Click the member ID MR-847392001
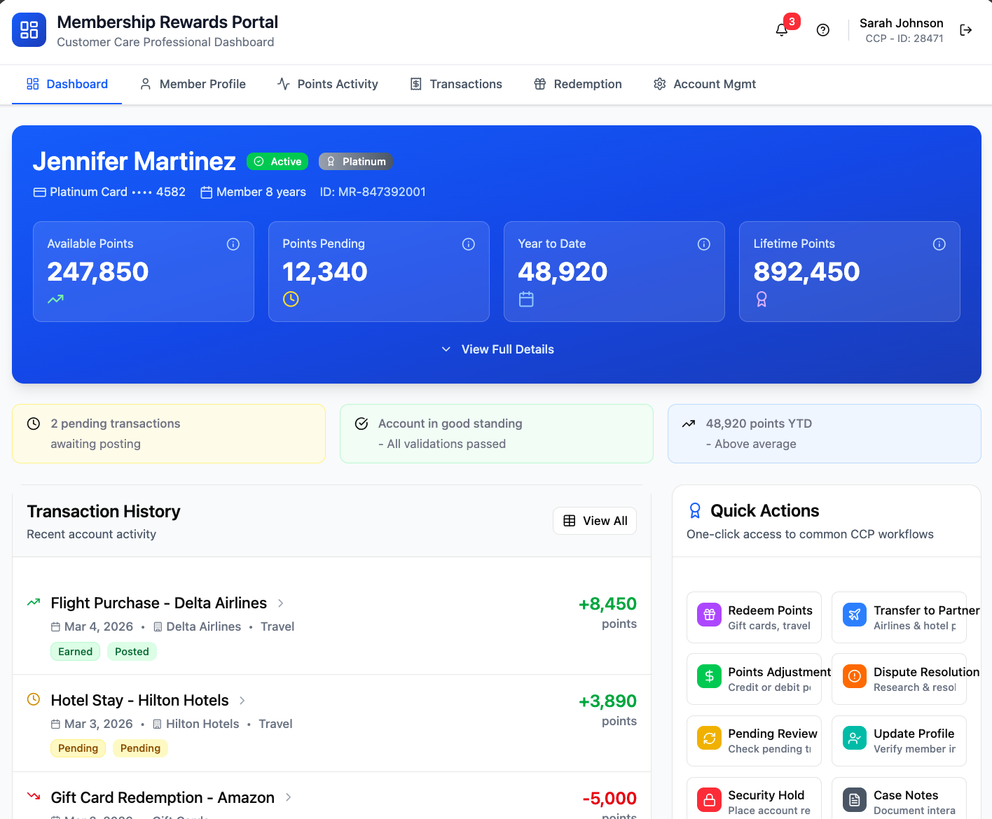Viewport: 992px width, 819px height. [x=373, y=192]
